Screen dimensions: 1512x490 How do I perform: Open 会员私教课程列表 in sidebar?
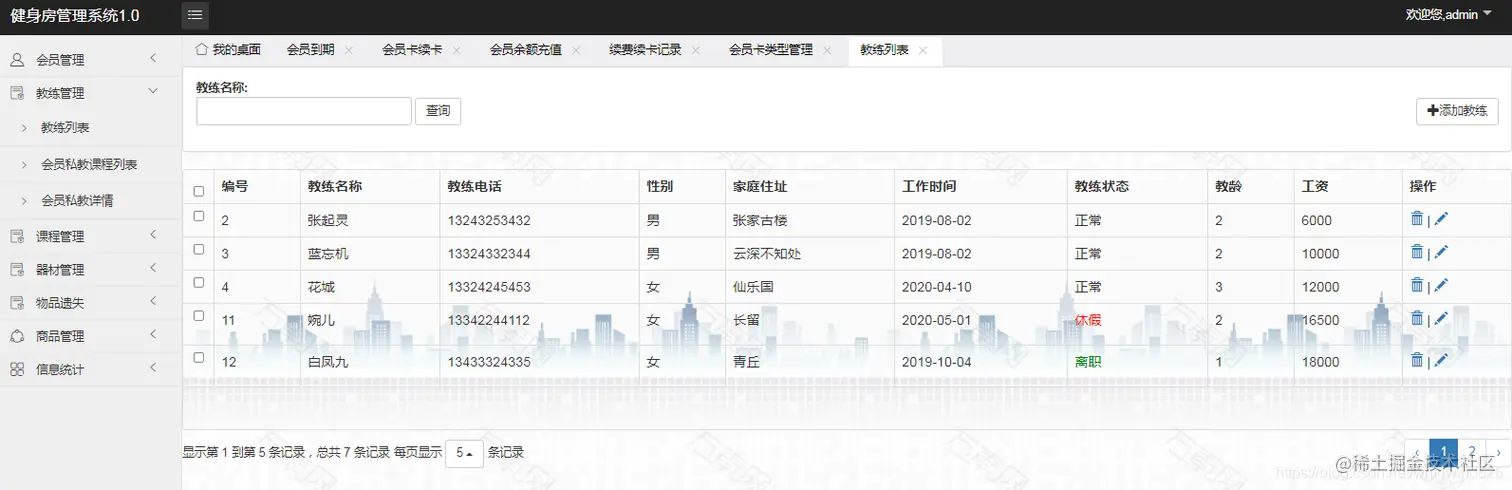(x=89, y=164)
